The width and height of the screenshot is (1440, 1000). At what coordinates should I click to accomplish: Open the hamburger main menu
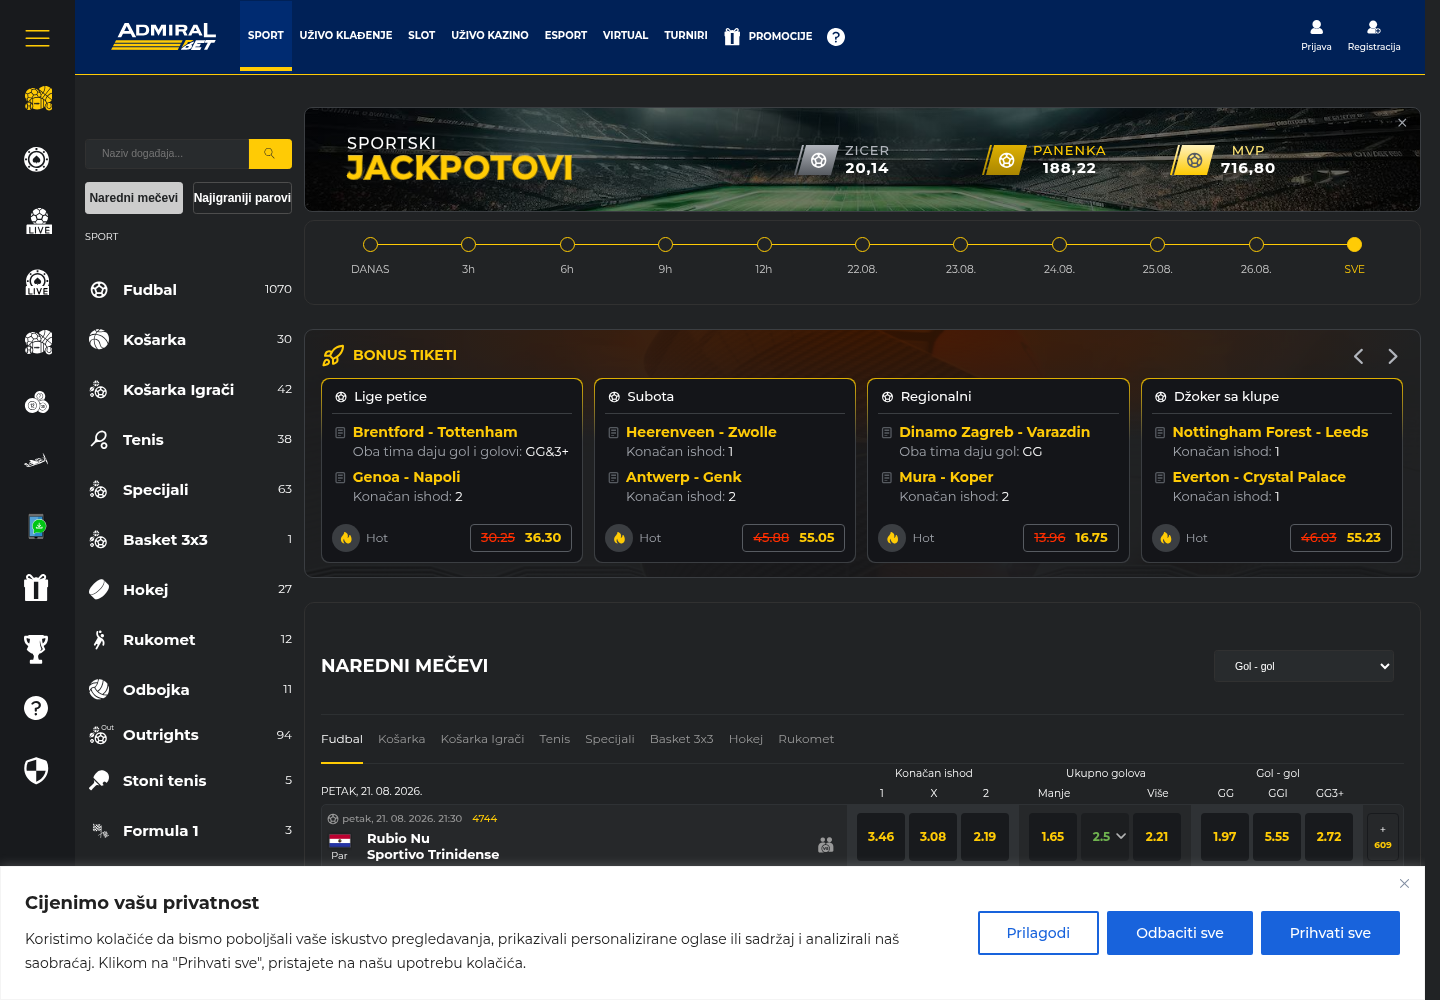click(37, 38)
